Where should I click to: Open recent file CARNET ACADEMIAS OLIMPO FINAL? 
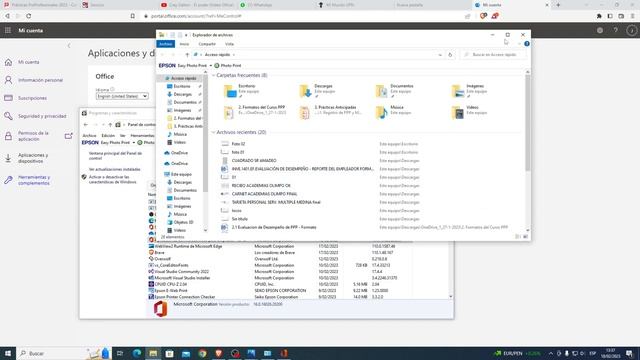coord(264,194)
